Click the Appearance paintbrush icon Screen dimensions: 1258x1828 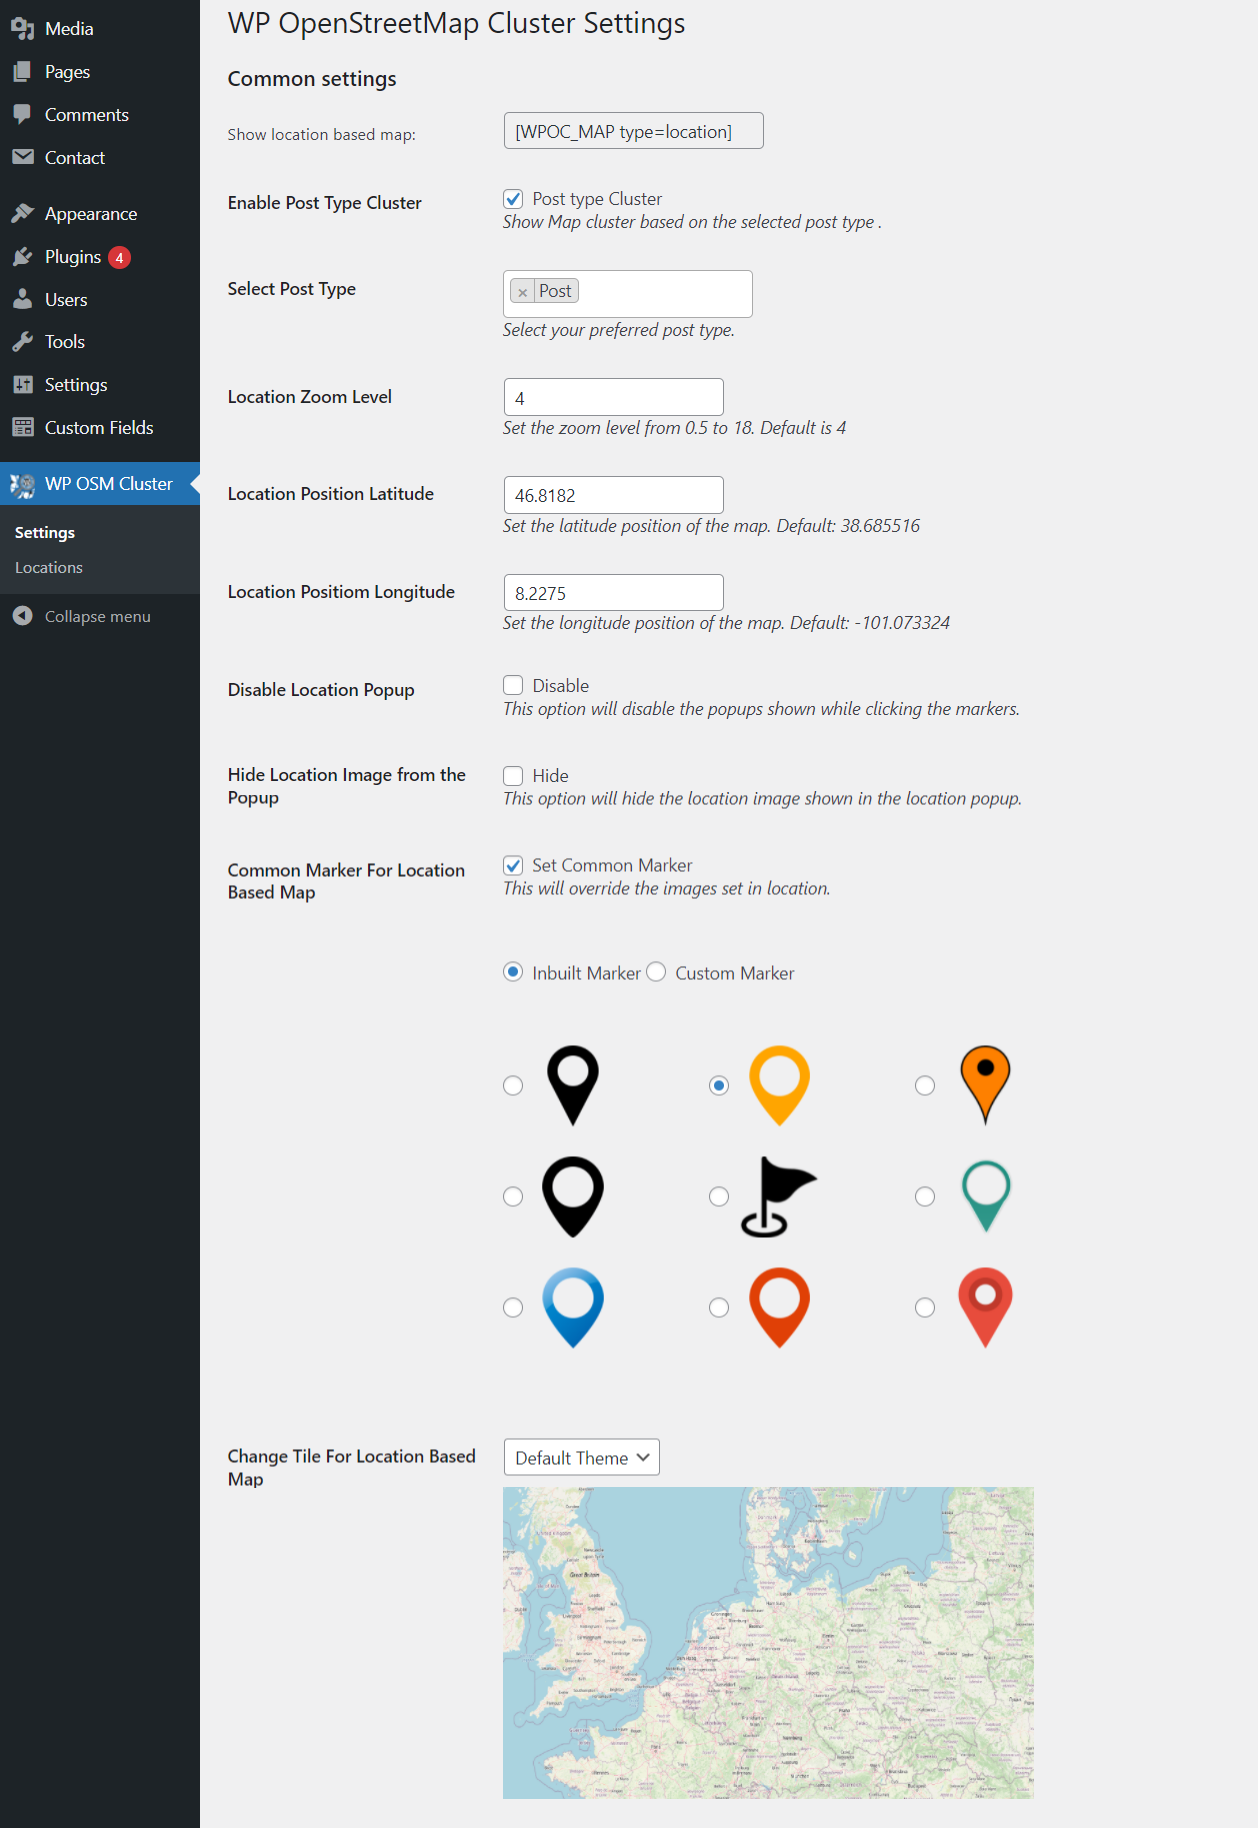click(23, 214)
